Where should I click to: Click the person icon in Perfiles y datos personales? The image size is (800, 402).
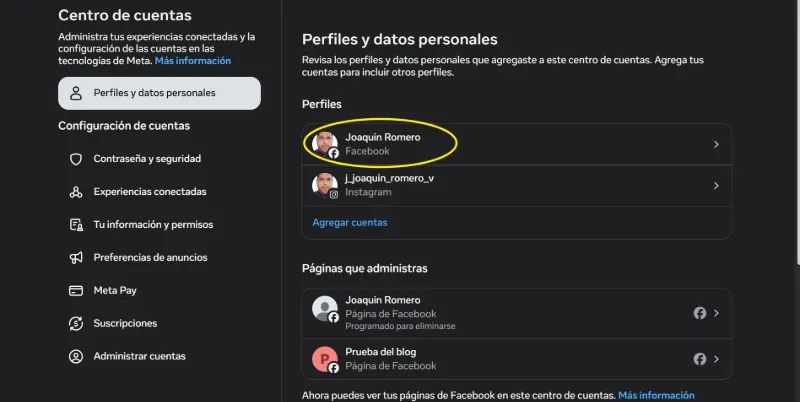point(76,93)
